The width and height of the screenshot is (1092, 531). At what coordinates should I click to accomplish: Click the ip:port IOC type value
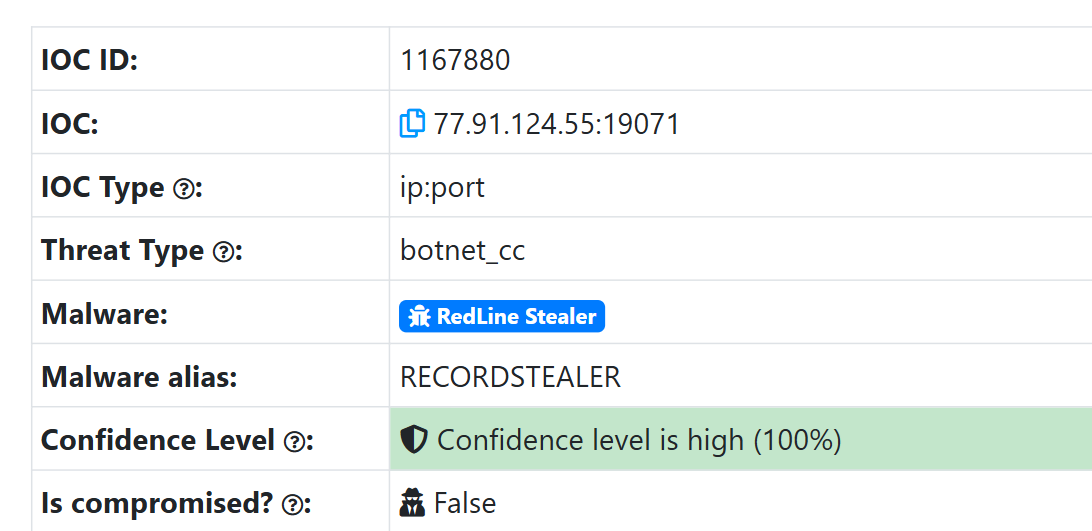point(442,188)
